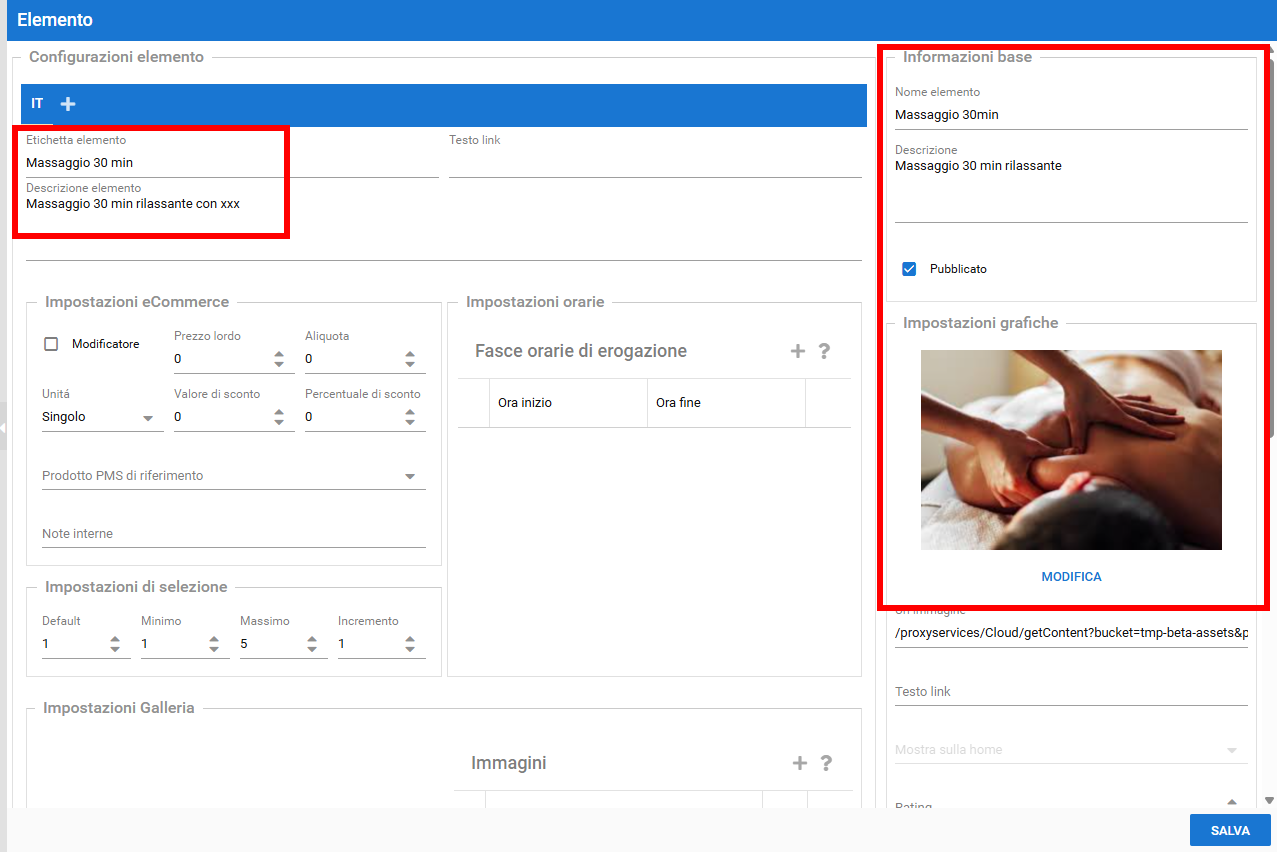
Task: Click the Note interne field
Action: (233, 534)
